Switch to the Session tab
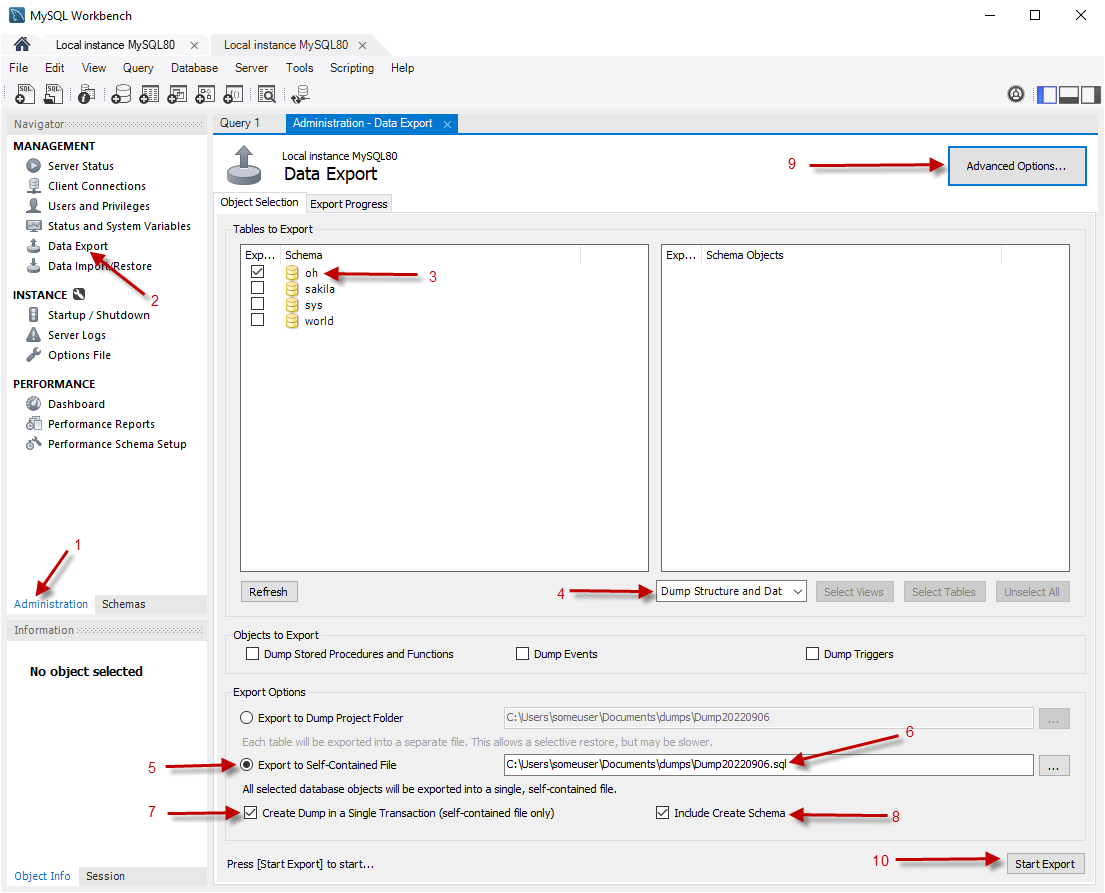Screen dimensions: 1105x893 pyautogui.click(x=105, y=876)
